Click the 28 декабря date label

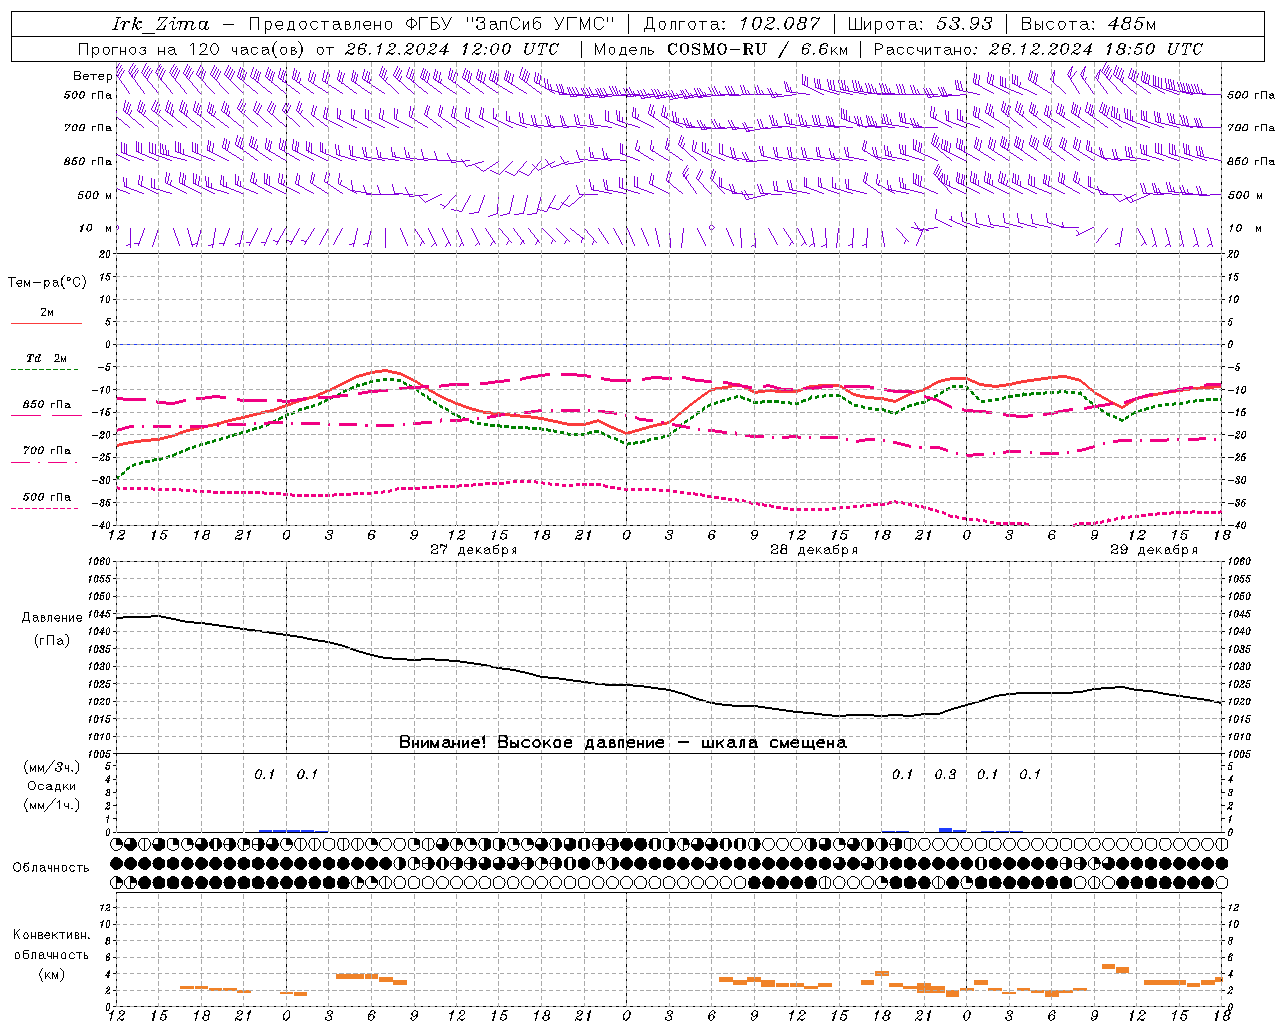(x=814, y=550)
